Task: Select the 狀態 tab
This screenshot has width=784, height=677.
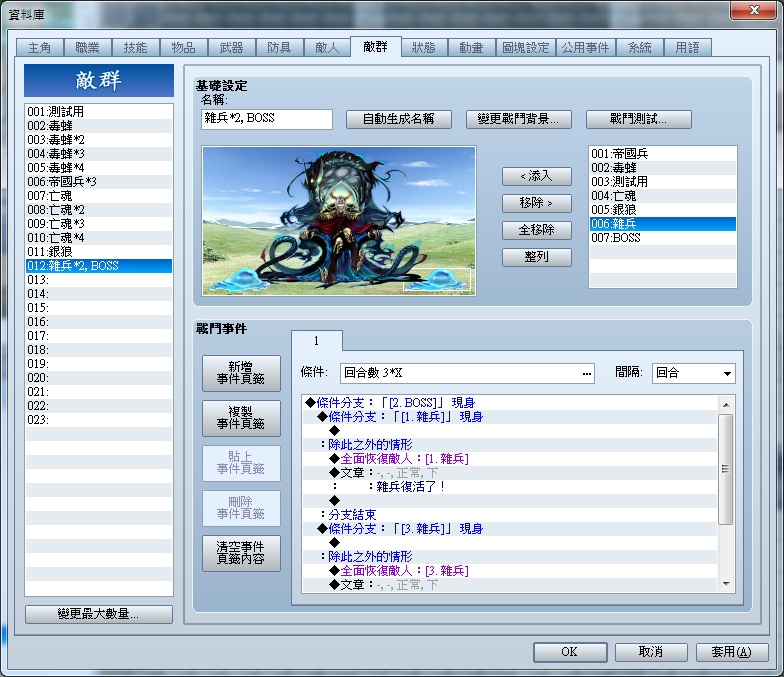Action: pos(424,48)
